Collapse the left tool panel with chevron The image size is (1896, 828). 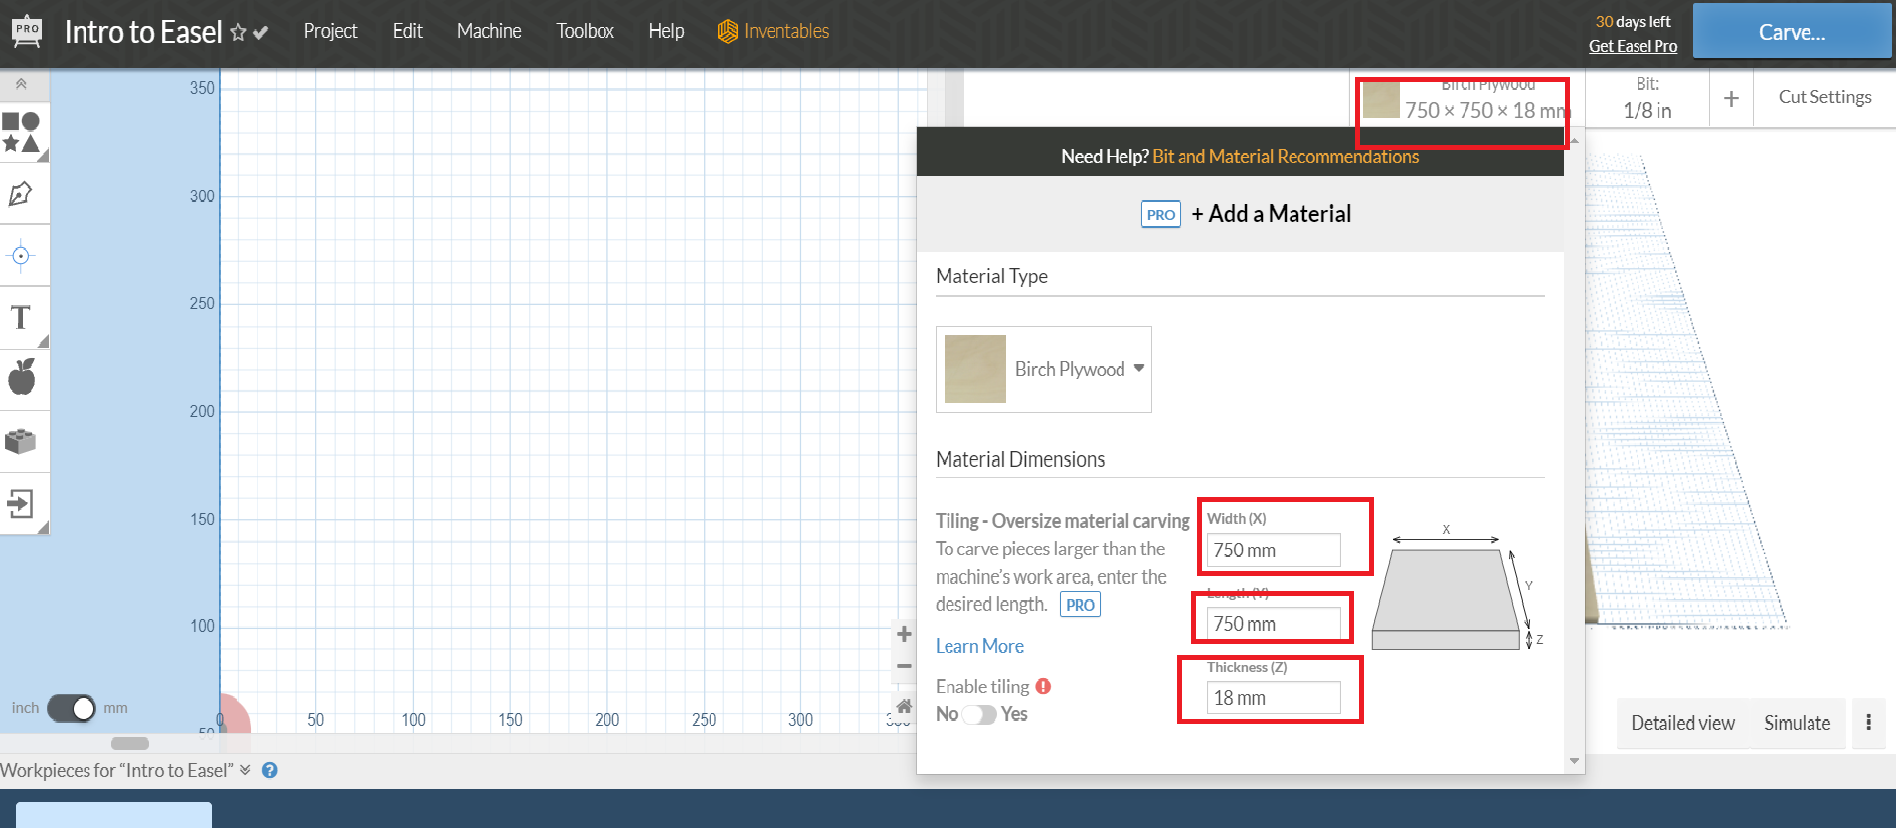[21, 85]
